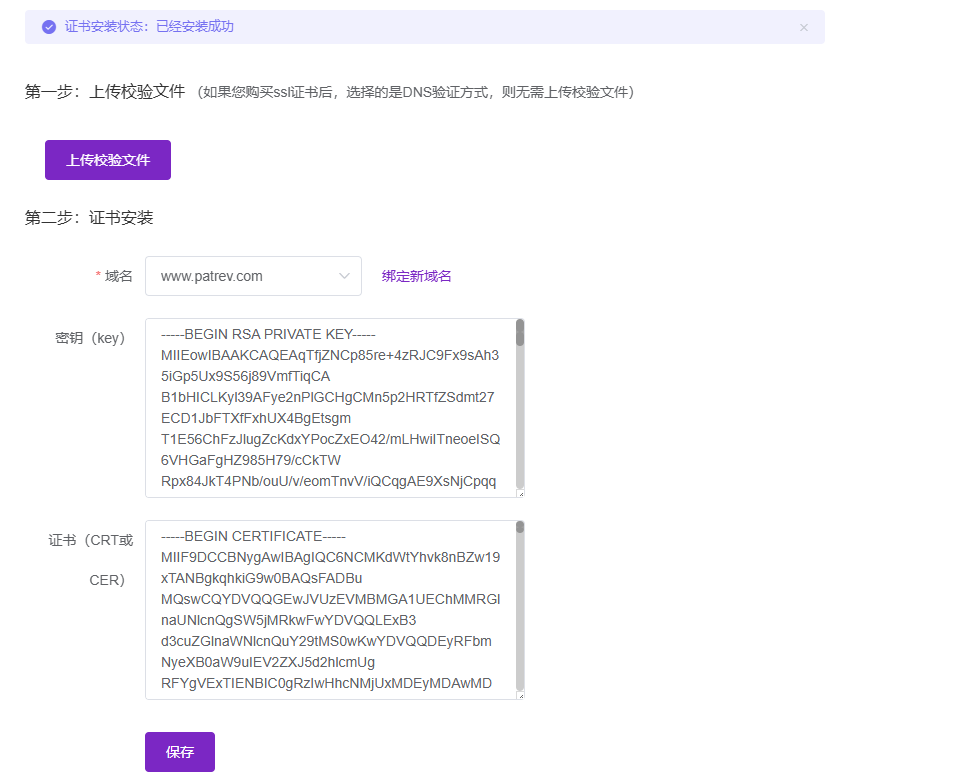Click the 证书安装状态 status message text
Image resolution: width=959 pixels, height=784 pixels.
tap(149, 27)
